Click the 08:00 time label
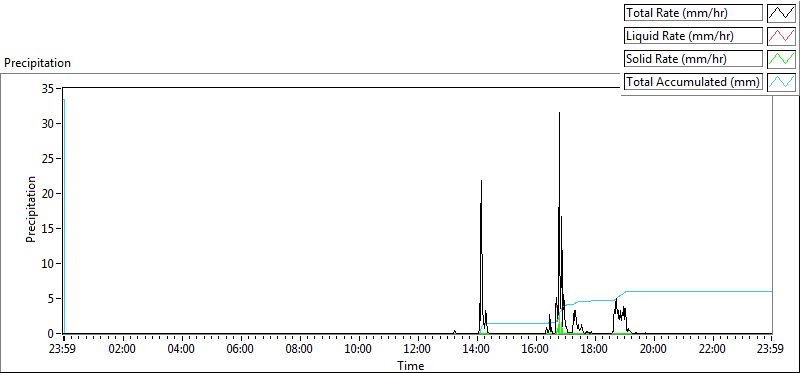800x373 pixels. pyautogui.click(x=299, y=350)
